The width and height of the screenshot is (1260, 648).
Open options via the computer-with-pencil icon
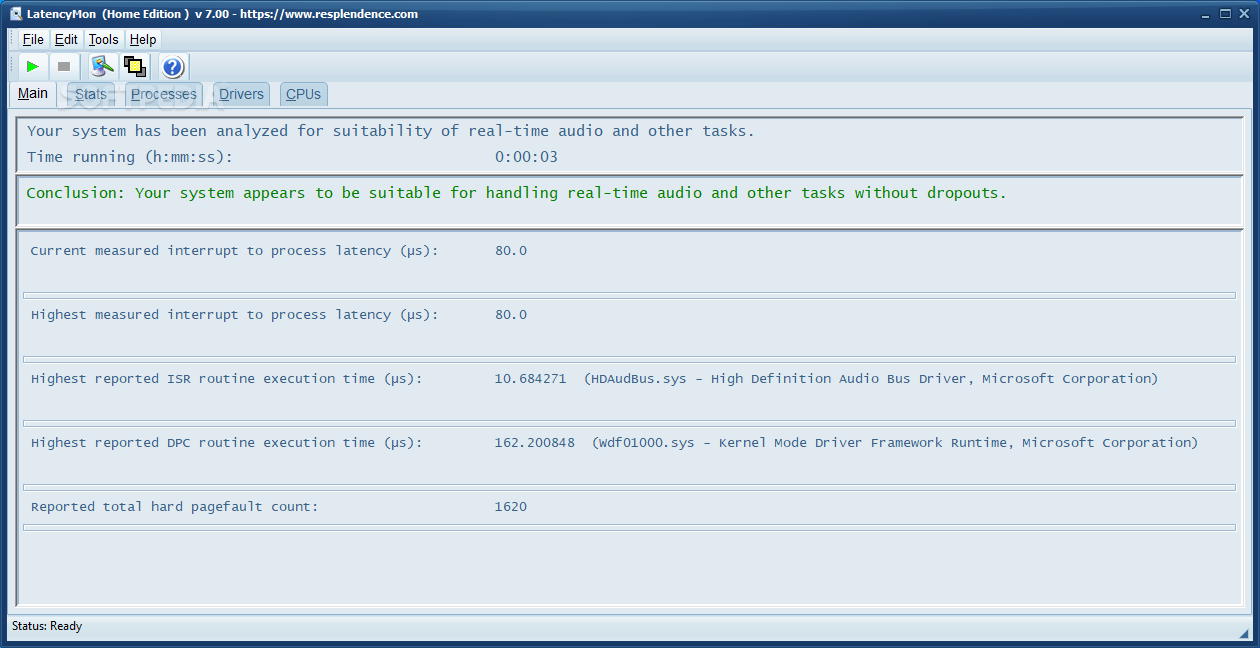101,67
